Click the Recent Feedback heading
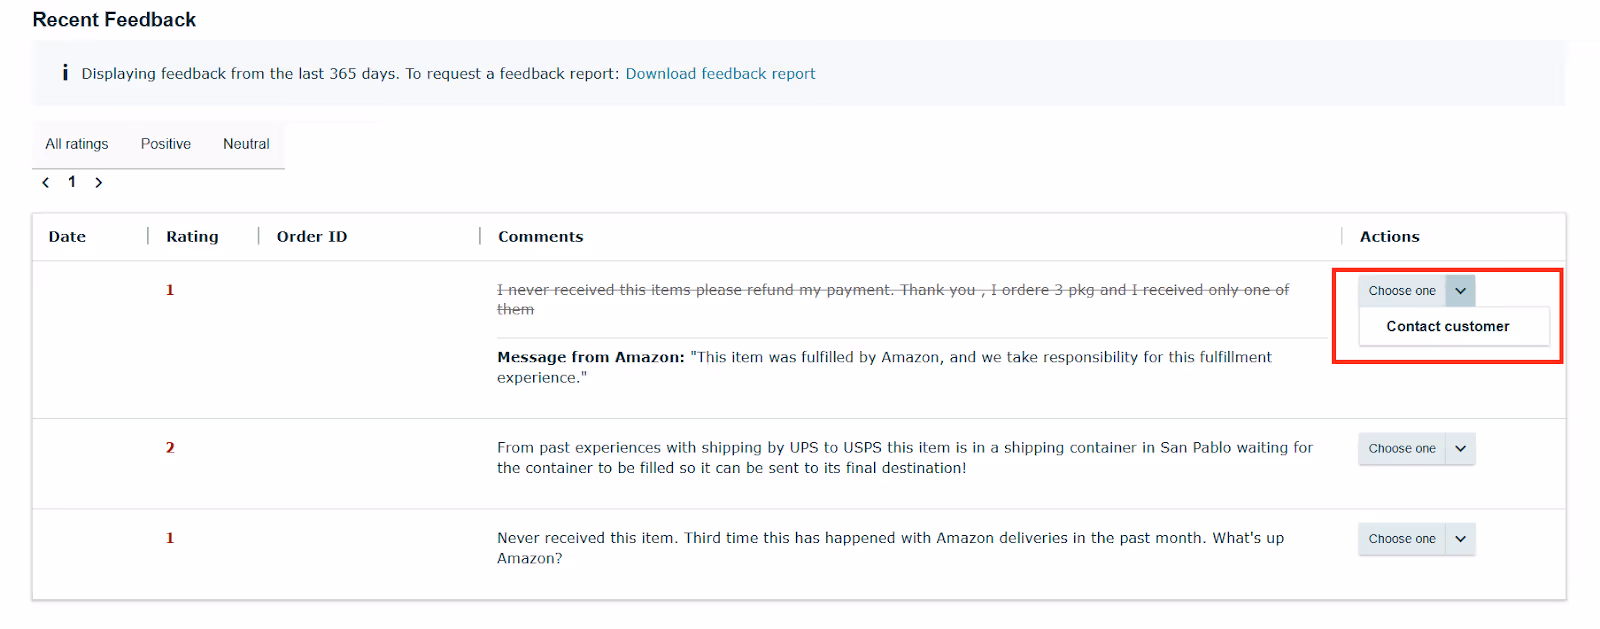Image resolution: width=1600 pixels, height=629 pixels. [x=114, y=20]
